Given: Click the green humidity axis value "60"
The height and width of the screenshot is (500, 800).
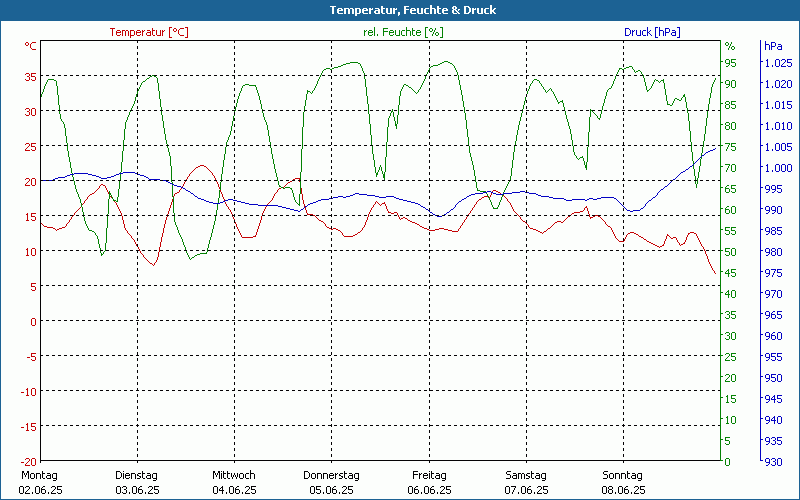Looking at the screenshot, I should (x=731, y=210).
